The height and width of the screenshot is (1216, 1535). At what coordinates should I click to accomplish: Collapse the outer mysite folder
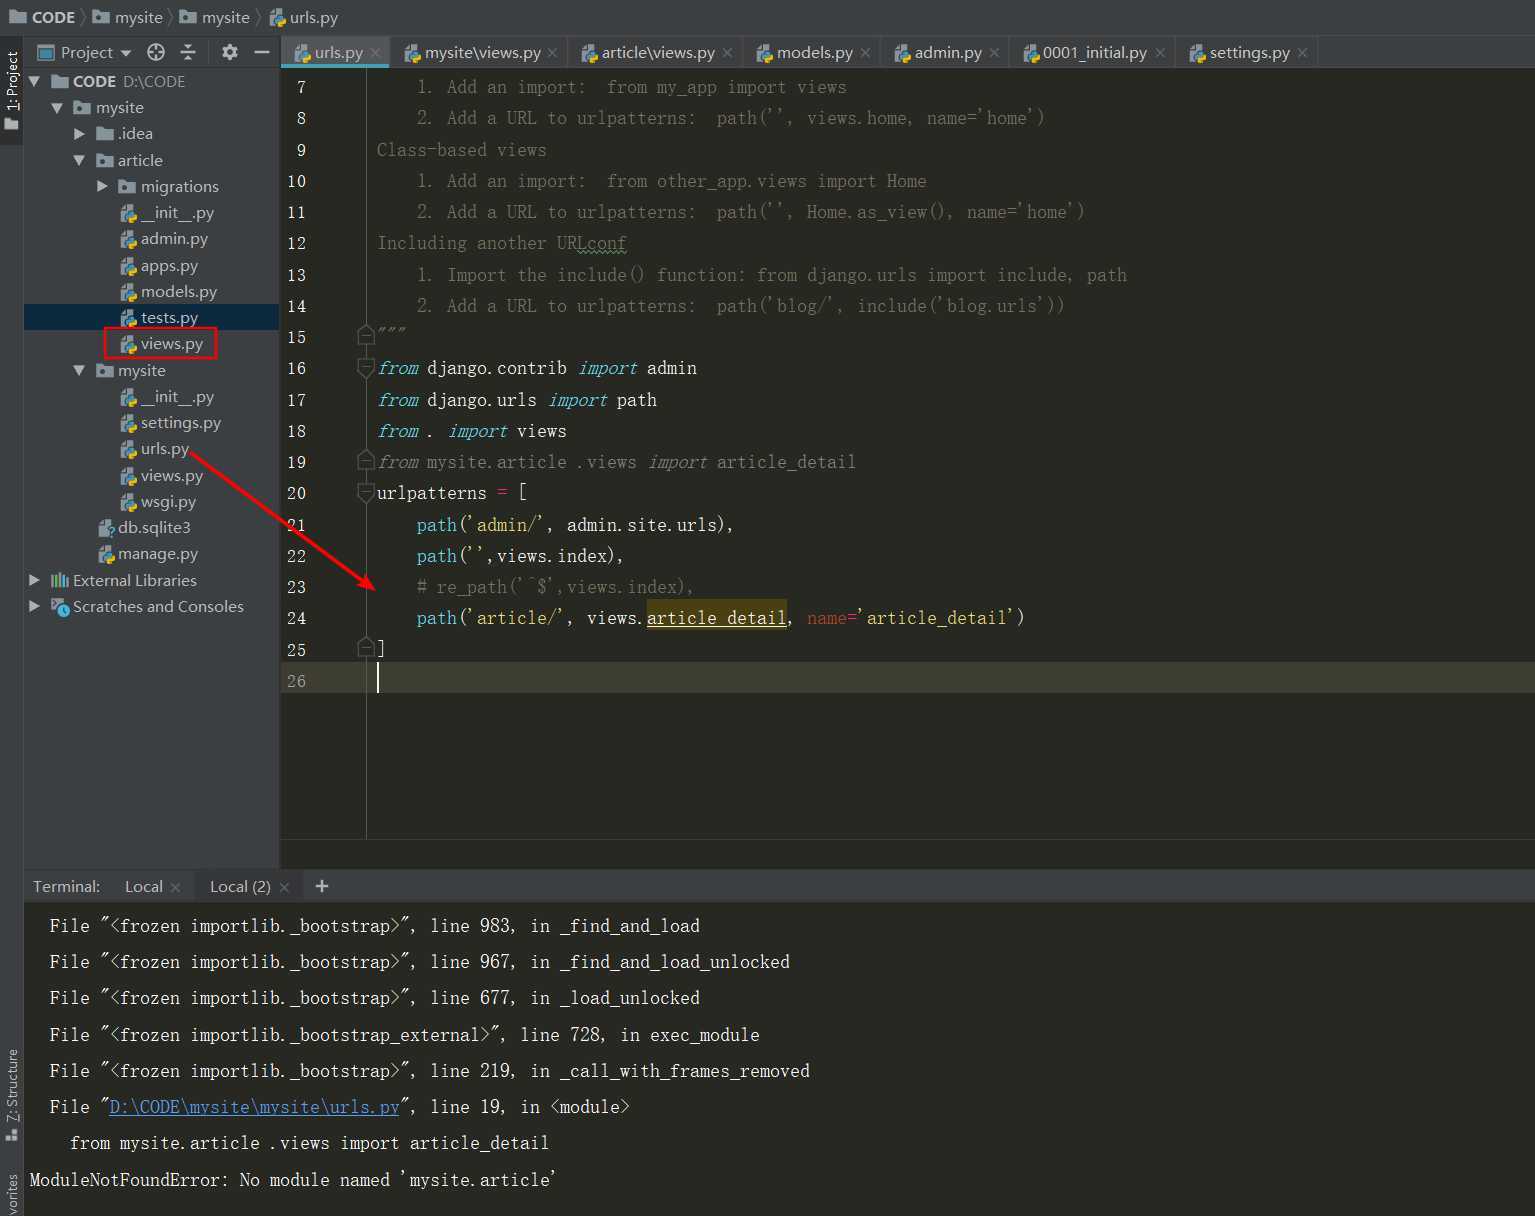pos(57,107)
